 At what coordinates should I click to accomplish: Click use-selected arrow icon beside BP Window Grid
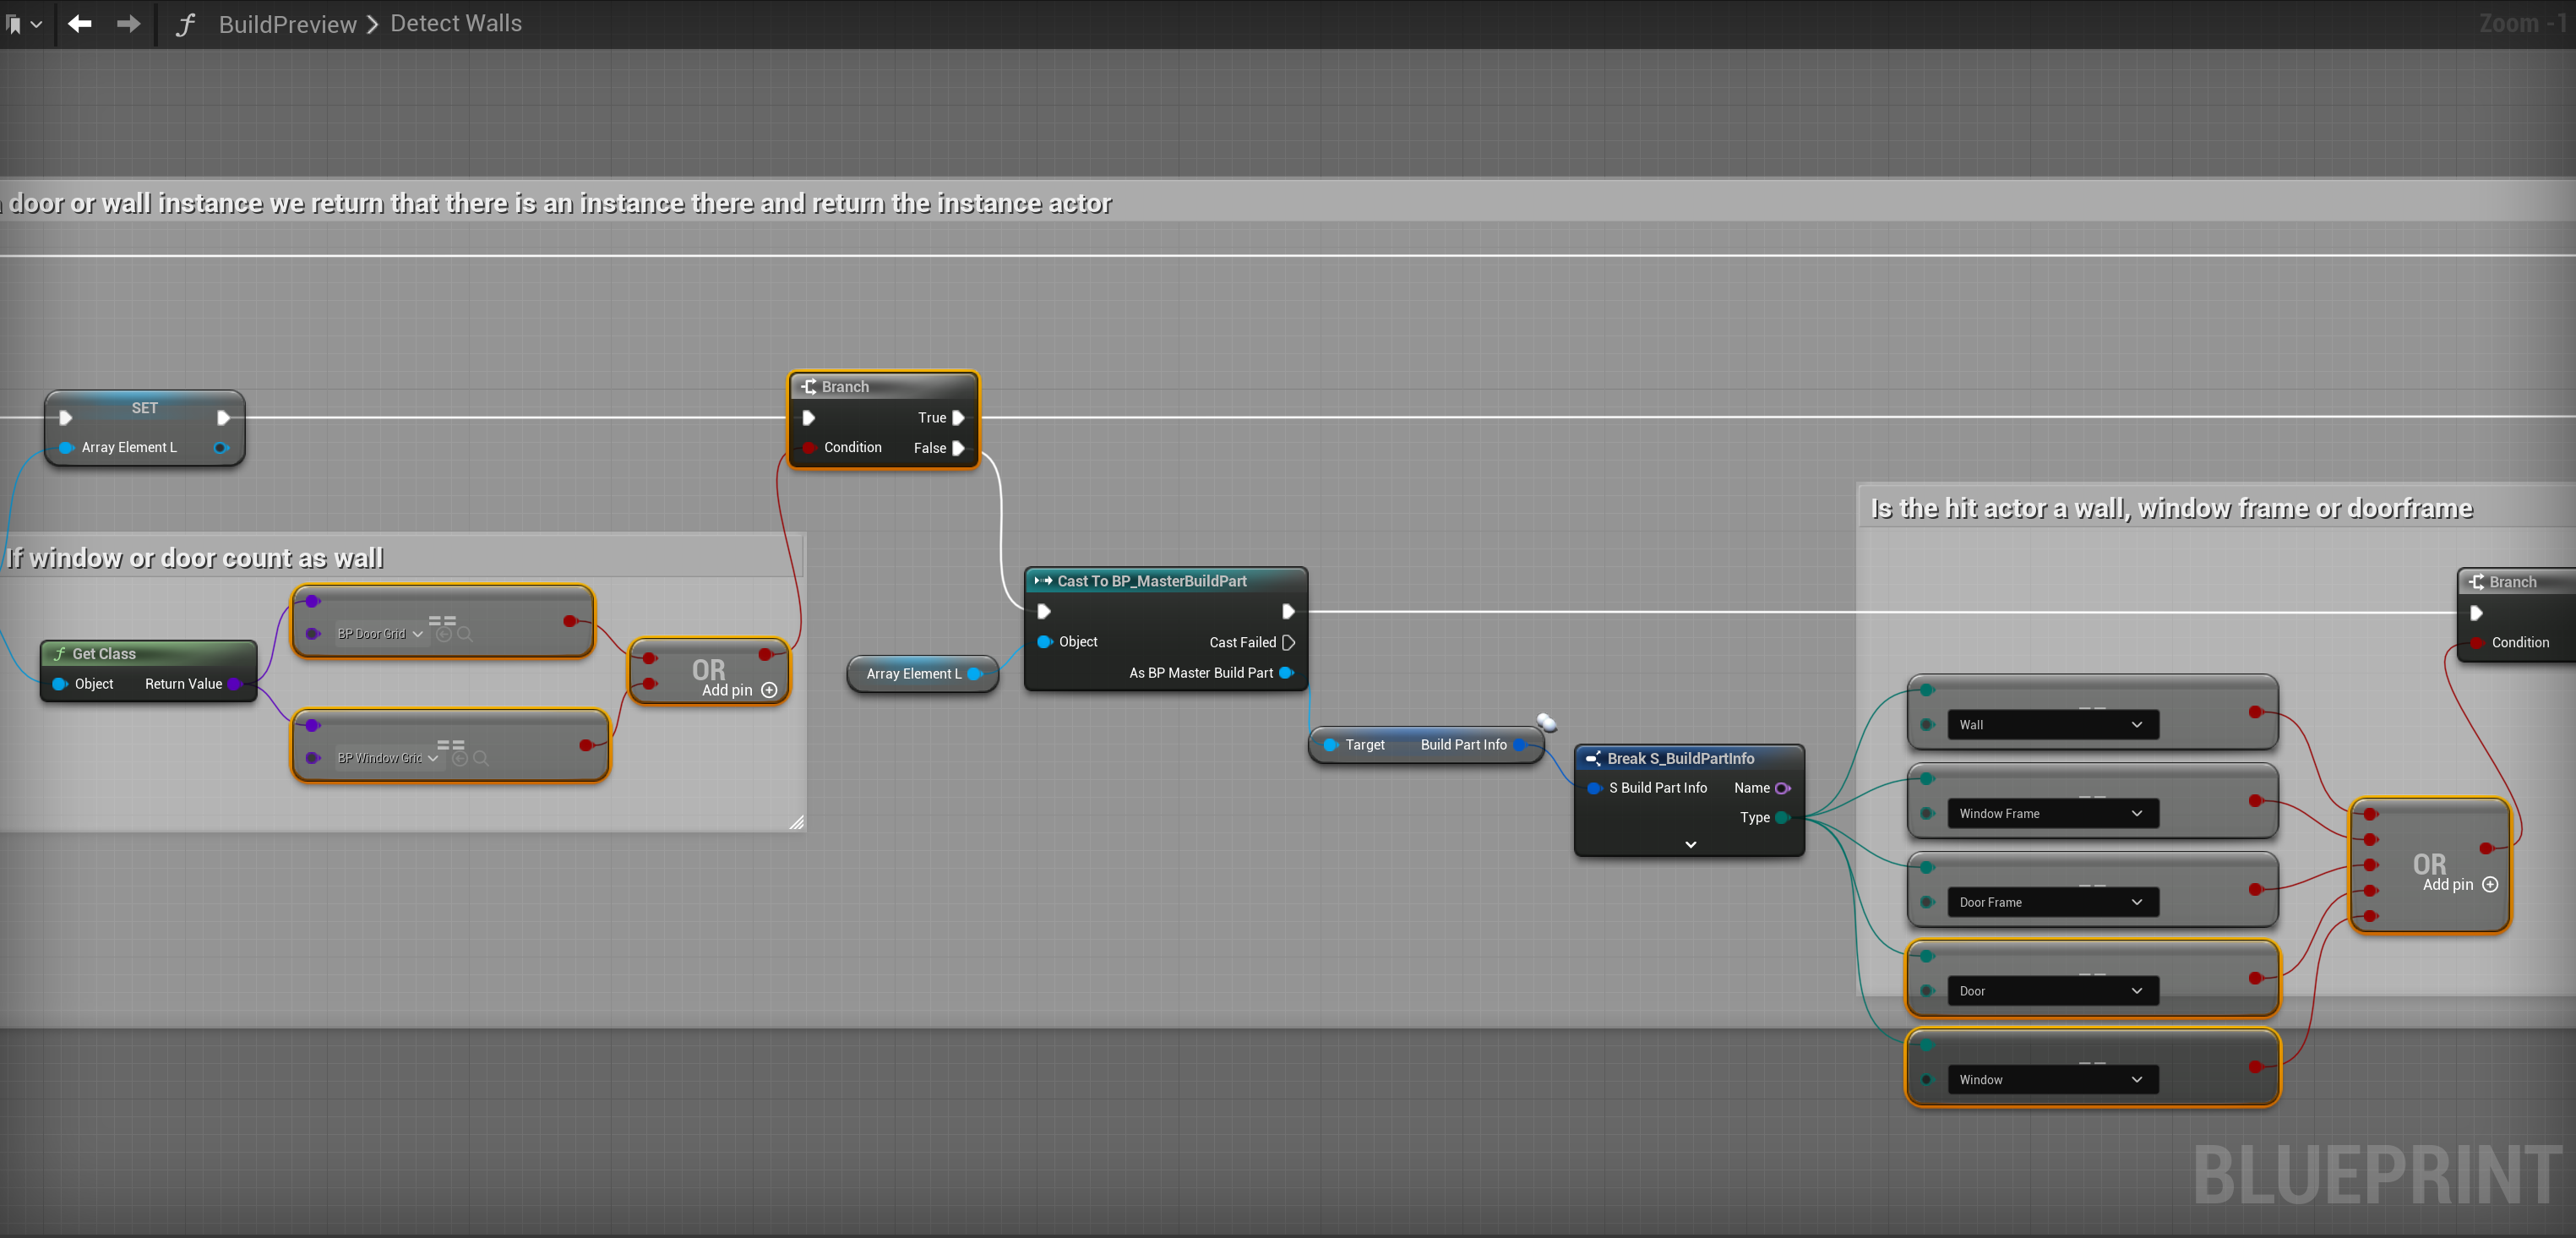460,758
